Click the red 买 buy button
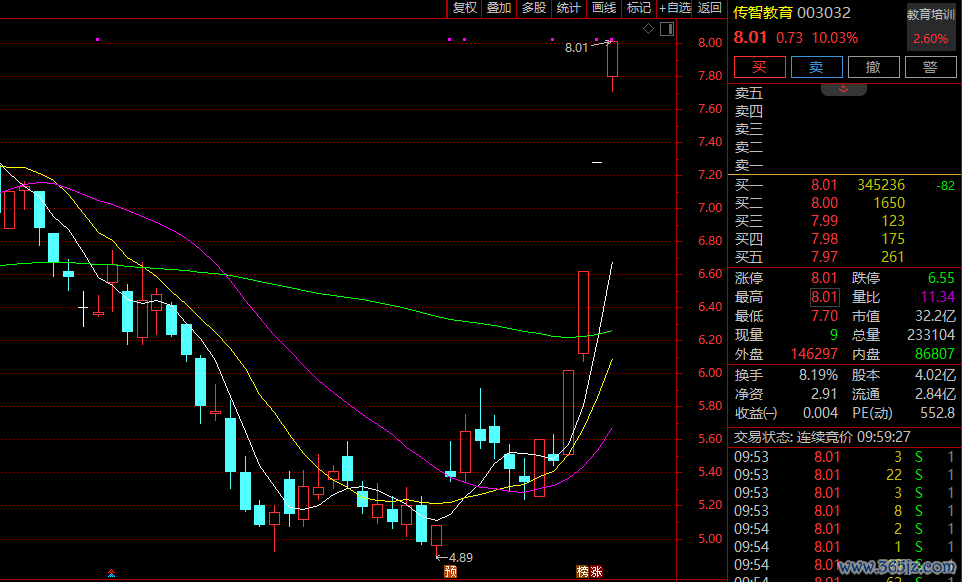962x582 pixels. point(760,67)
